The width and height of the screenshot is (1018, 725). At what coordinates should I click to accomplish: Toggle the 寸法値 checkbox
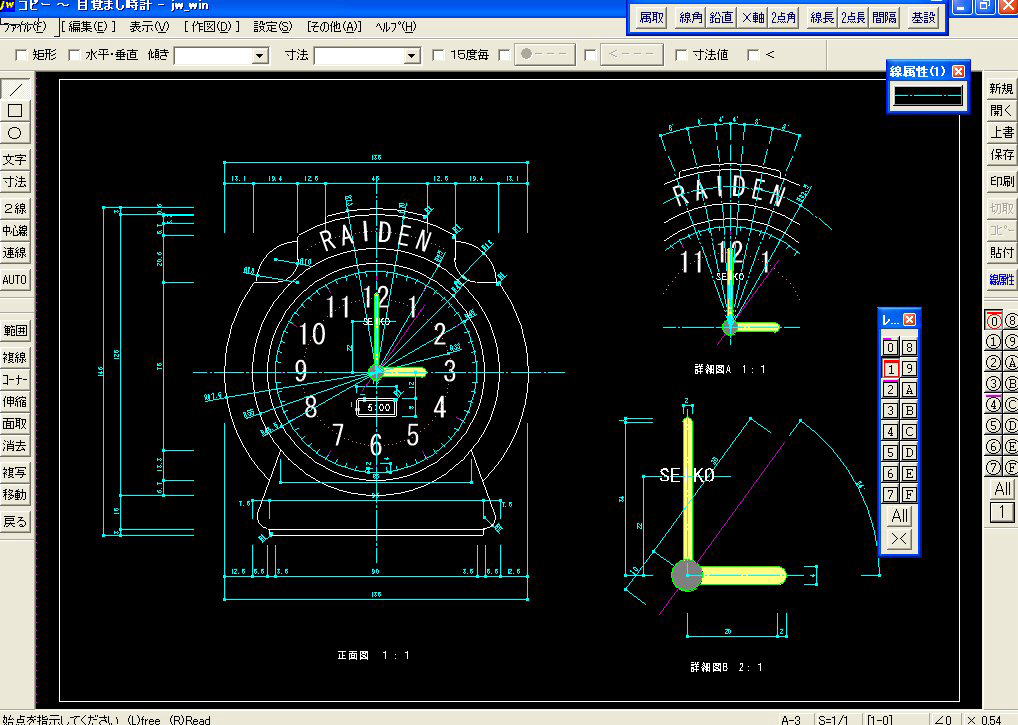point(680,55)
